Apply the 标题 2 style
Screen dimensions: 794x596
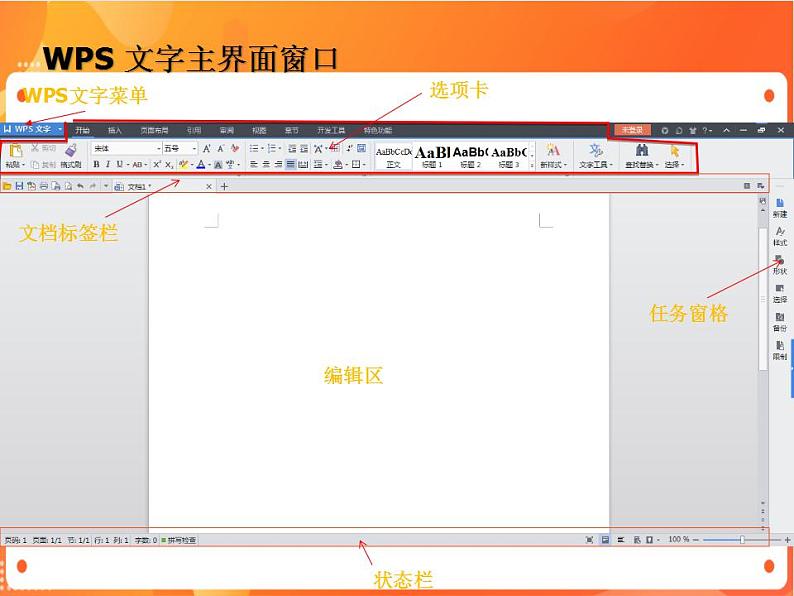pyautogui.click(x=470, y=157)
